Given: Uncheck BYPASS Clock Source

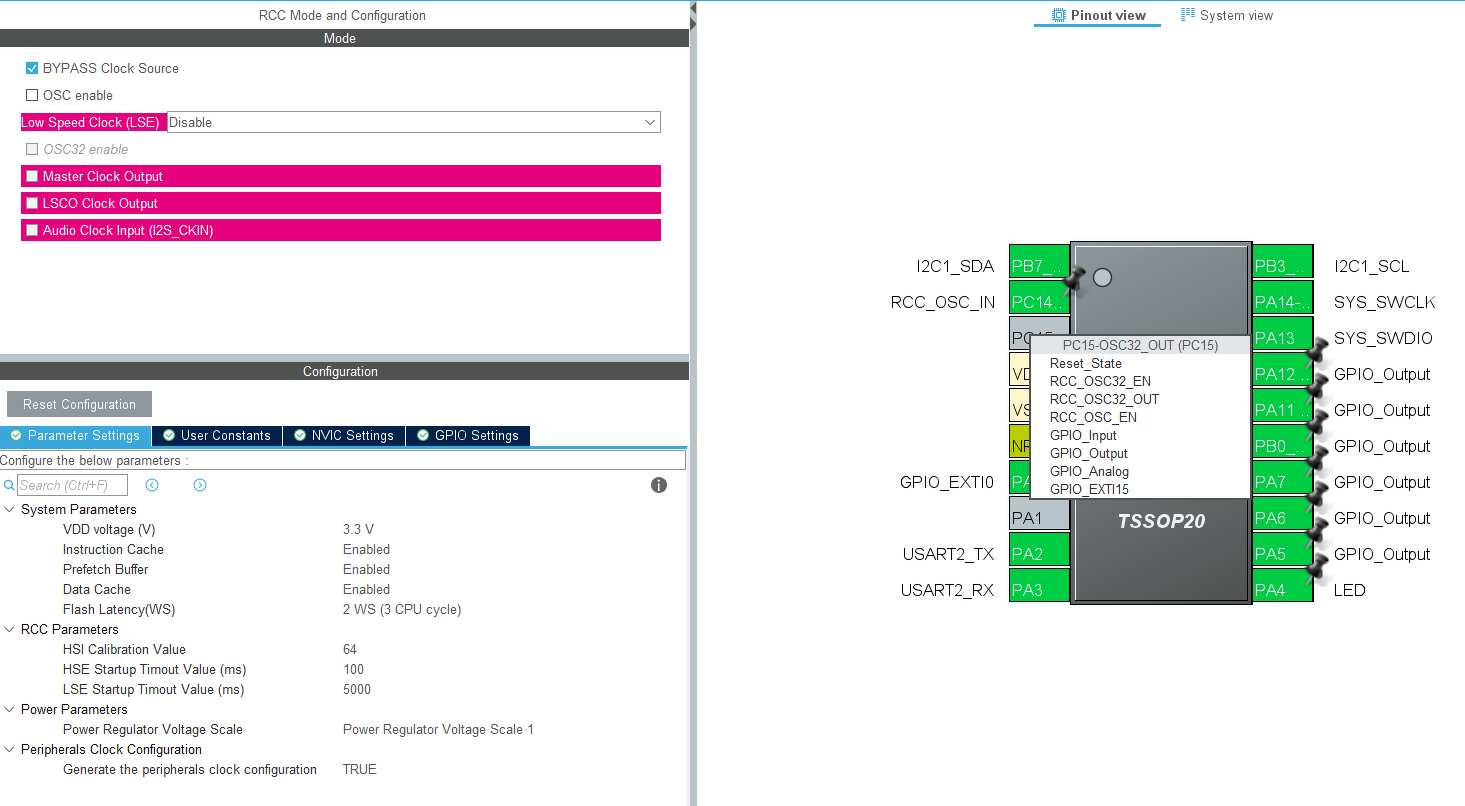Looking at the screenshot, I should click(x=32, y=68).
